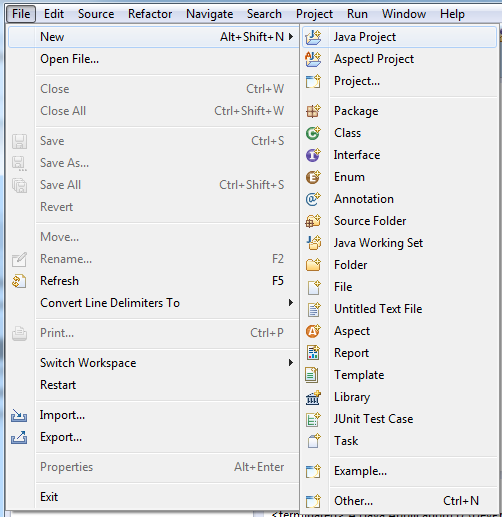Image resolution: width=502 pixels, height=517 pixels.
Task: Expand Convert Line Delimiters To submenu
Action: [x=291, y=303]
